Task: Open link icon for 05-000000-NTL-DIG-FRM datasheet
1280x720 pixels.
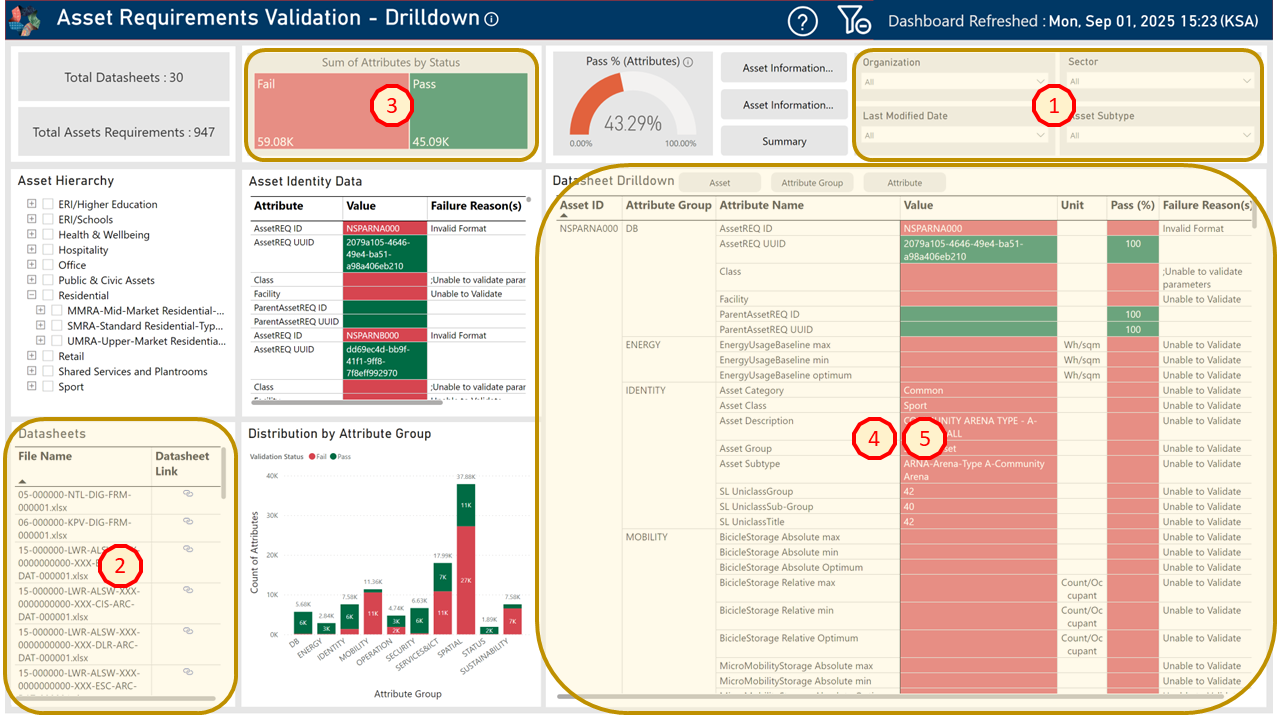Action: (x=187, y=494)
